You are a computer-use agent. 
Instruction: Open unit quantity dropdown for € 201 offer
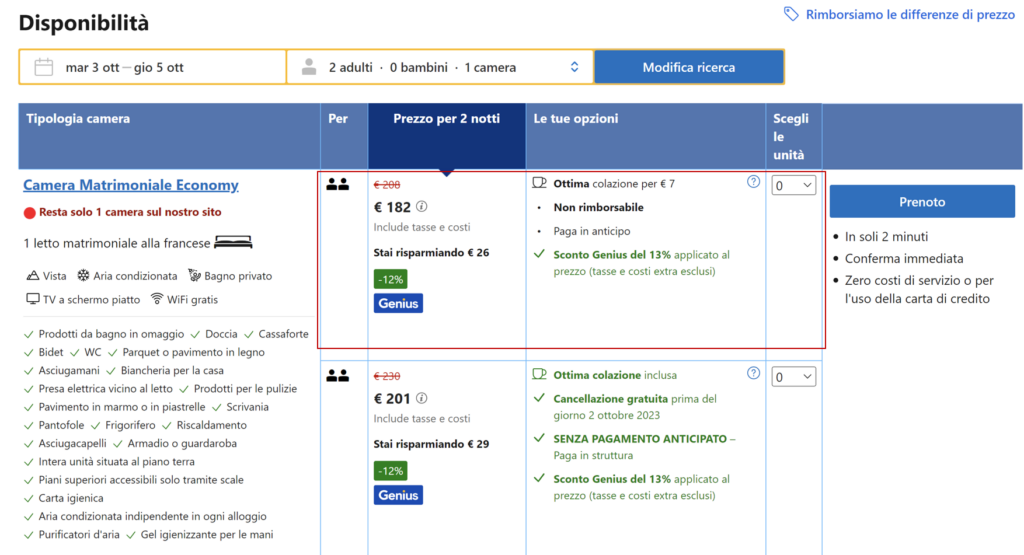coord(794,377)
